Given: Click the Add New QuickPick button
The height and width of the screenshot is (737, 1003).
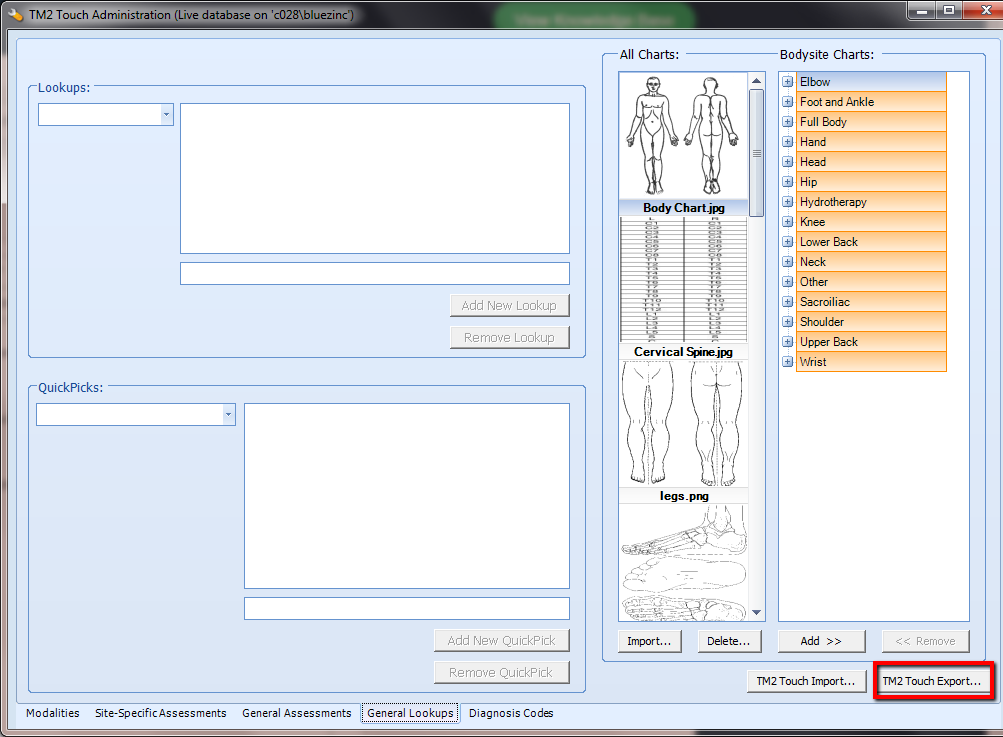Looking at the screenshot, I should click(502, 640).
